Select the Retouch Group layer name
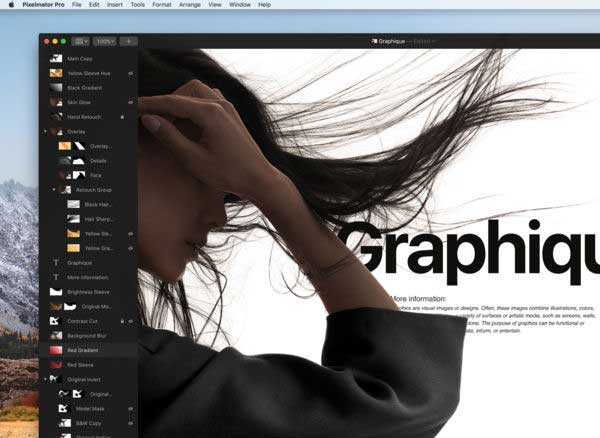Screen dimensions: 600x438 click(94, 190)
